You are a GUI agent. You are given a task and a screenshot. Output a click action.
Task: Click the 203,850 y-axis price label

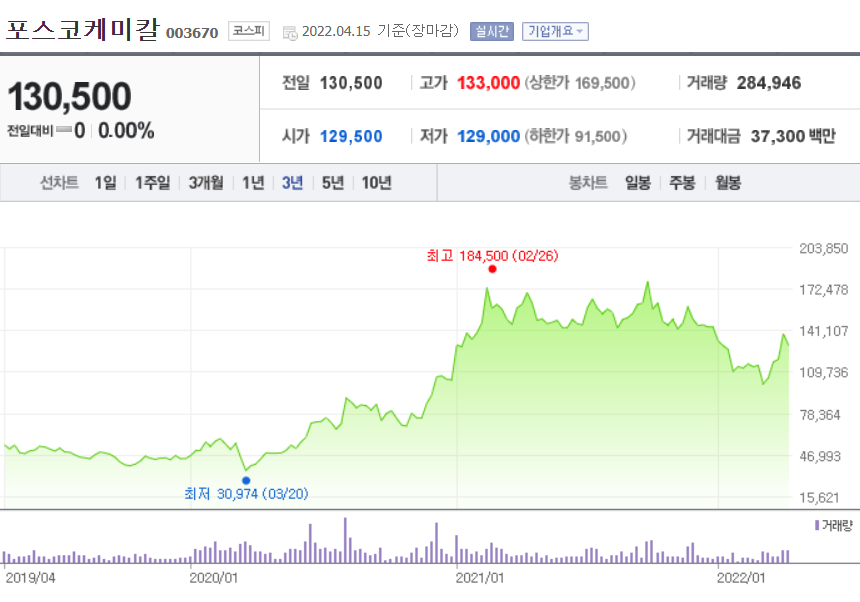click(824, 248)
